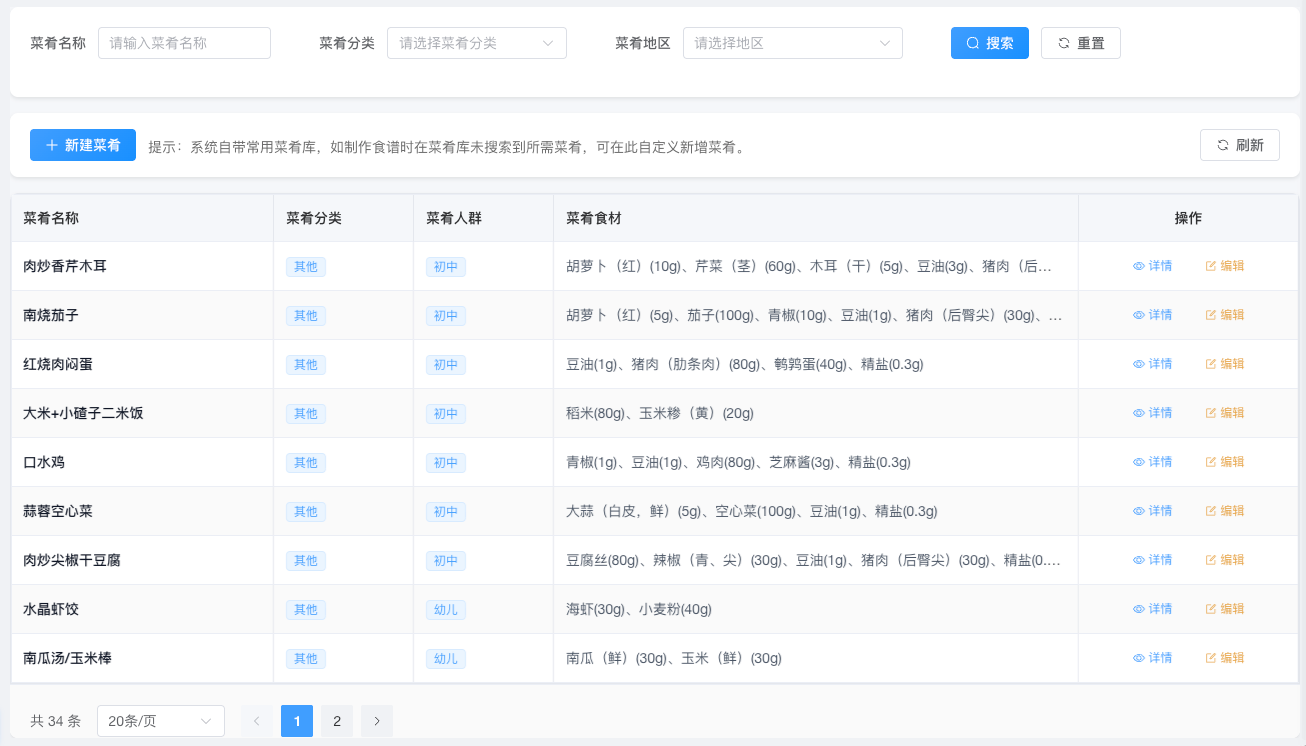Click the edit pencil icon for 南瓜汤/玉米棒
This screenshot has height=746, width=1306.
point(1207,657)
